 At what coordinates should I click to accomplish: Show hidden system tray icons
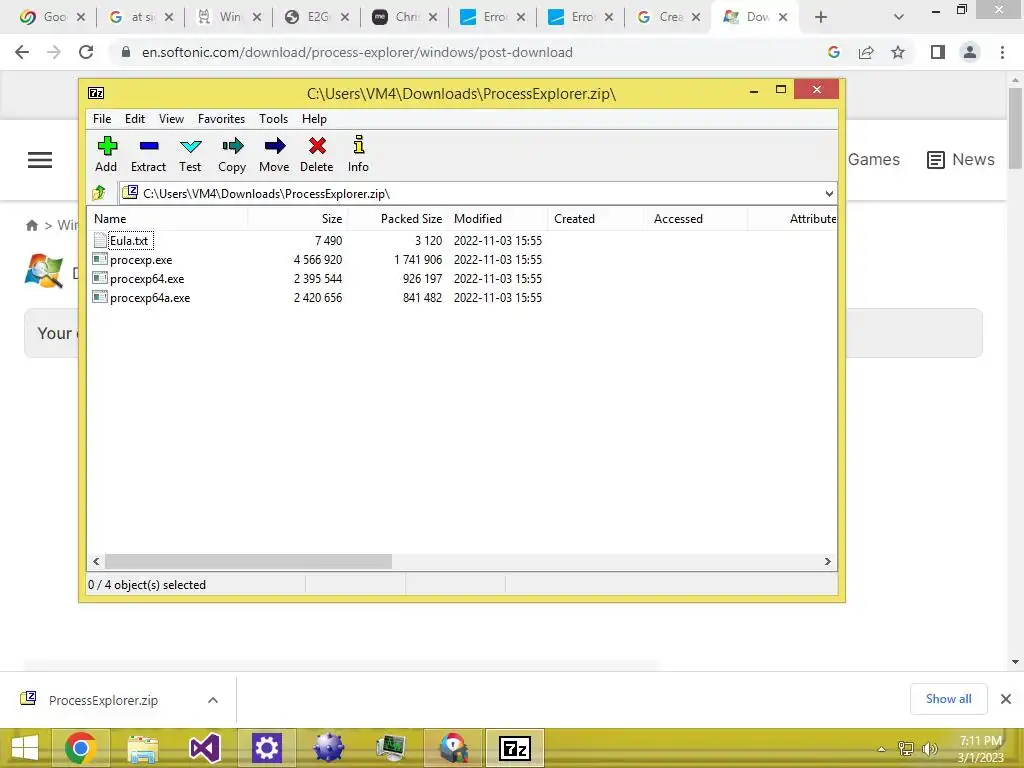pyautogui.click(x=881, y=749)
